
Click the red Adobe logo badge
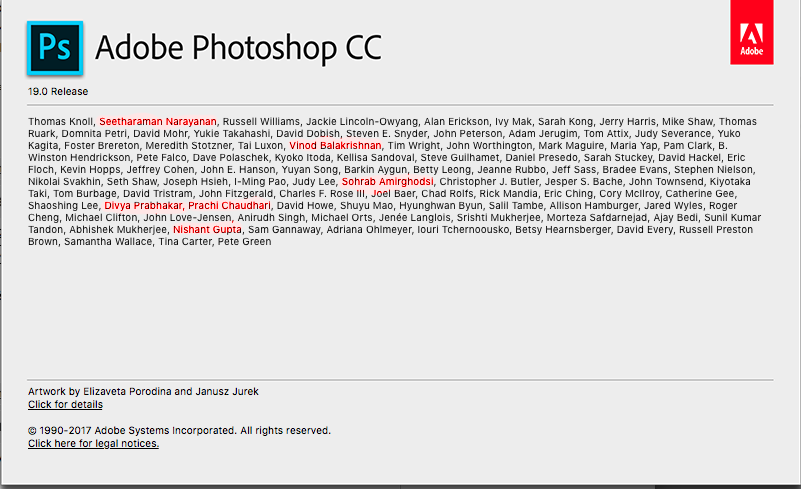(751, 32)
